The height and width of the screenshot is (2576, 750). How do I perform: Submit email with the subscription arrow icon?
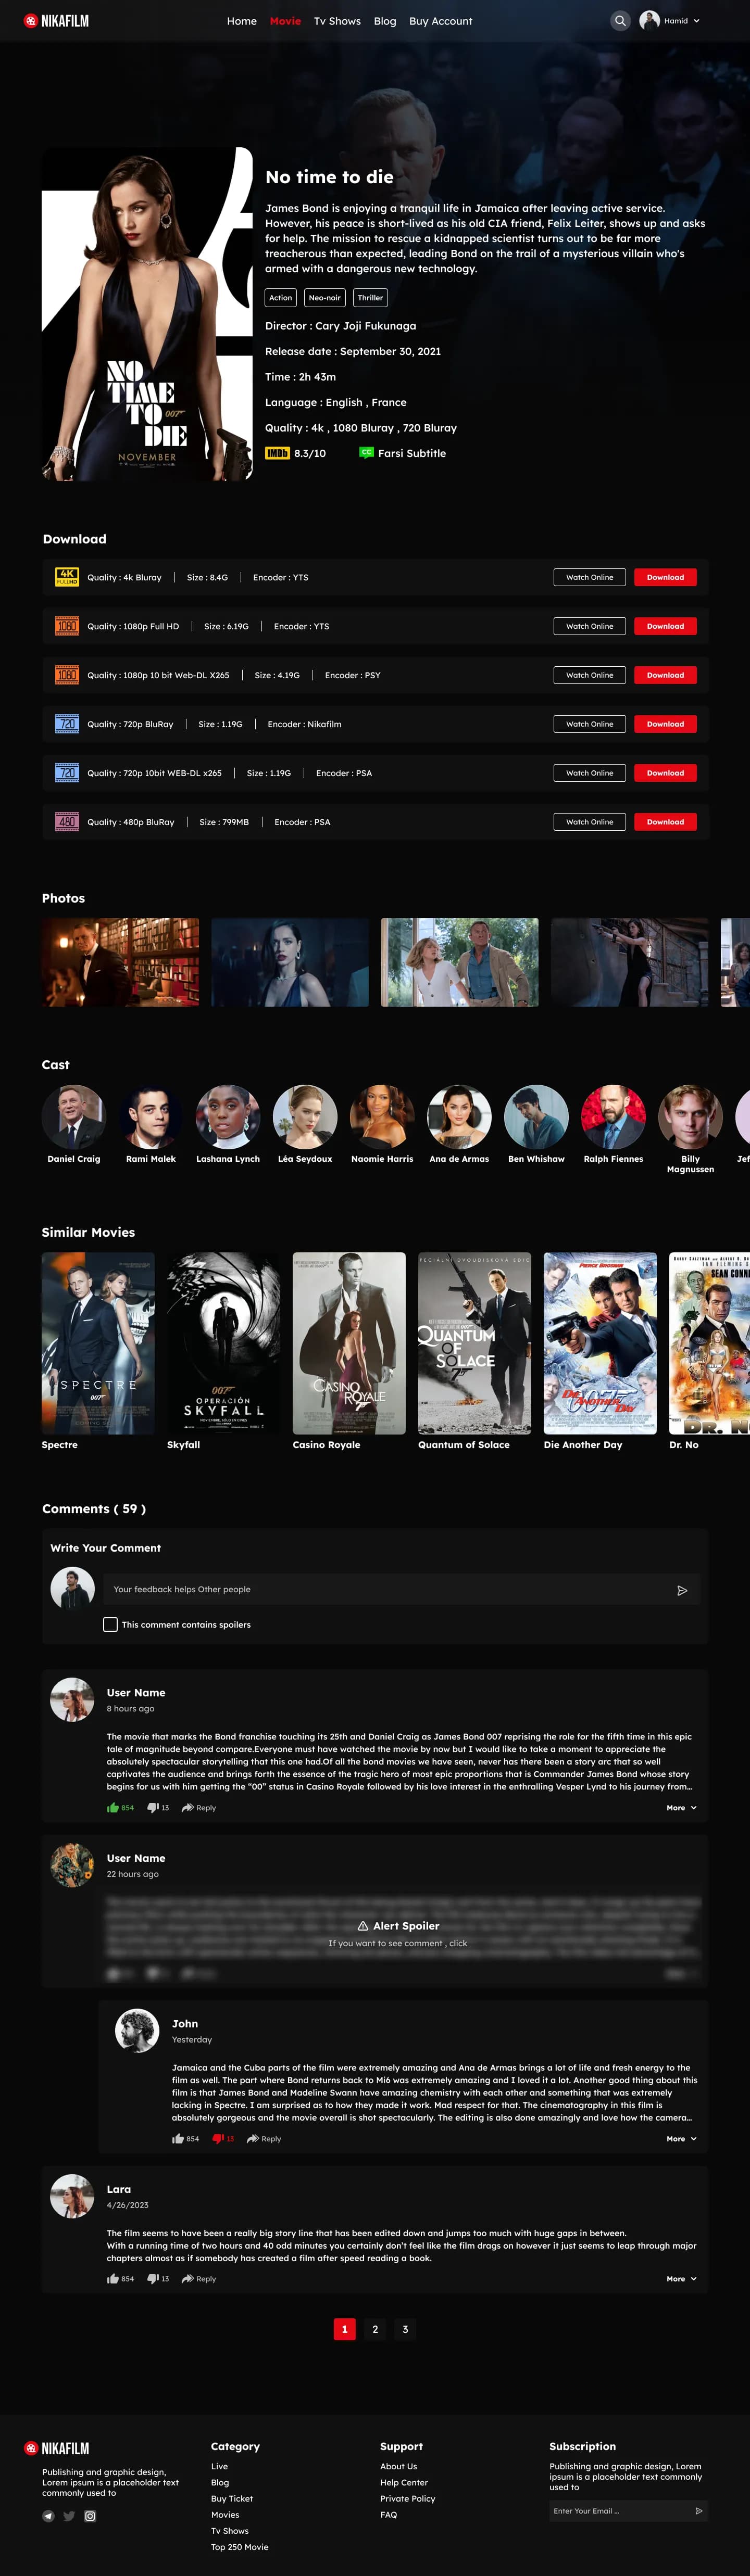point(698,2510)
